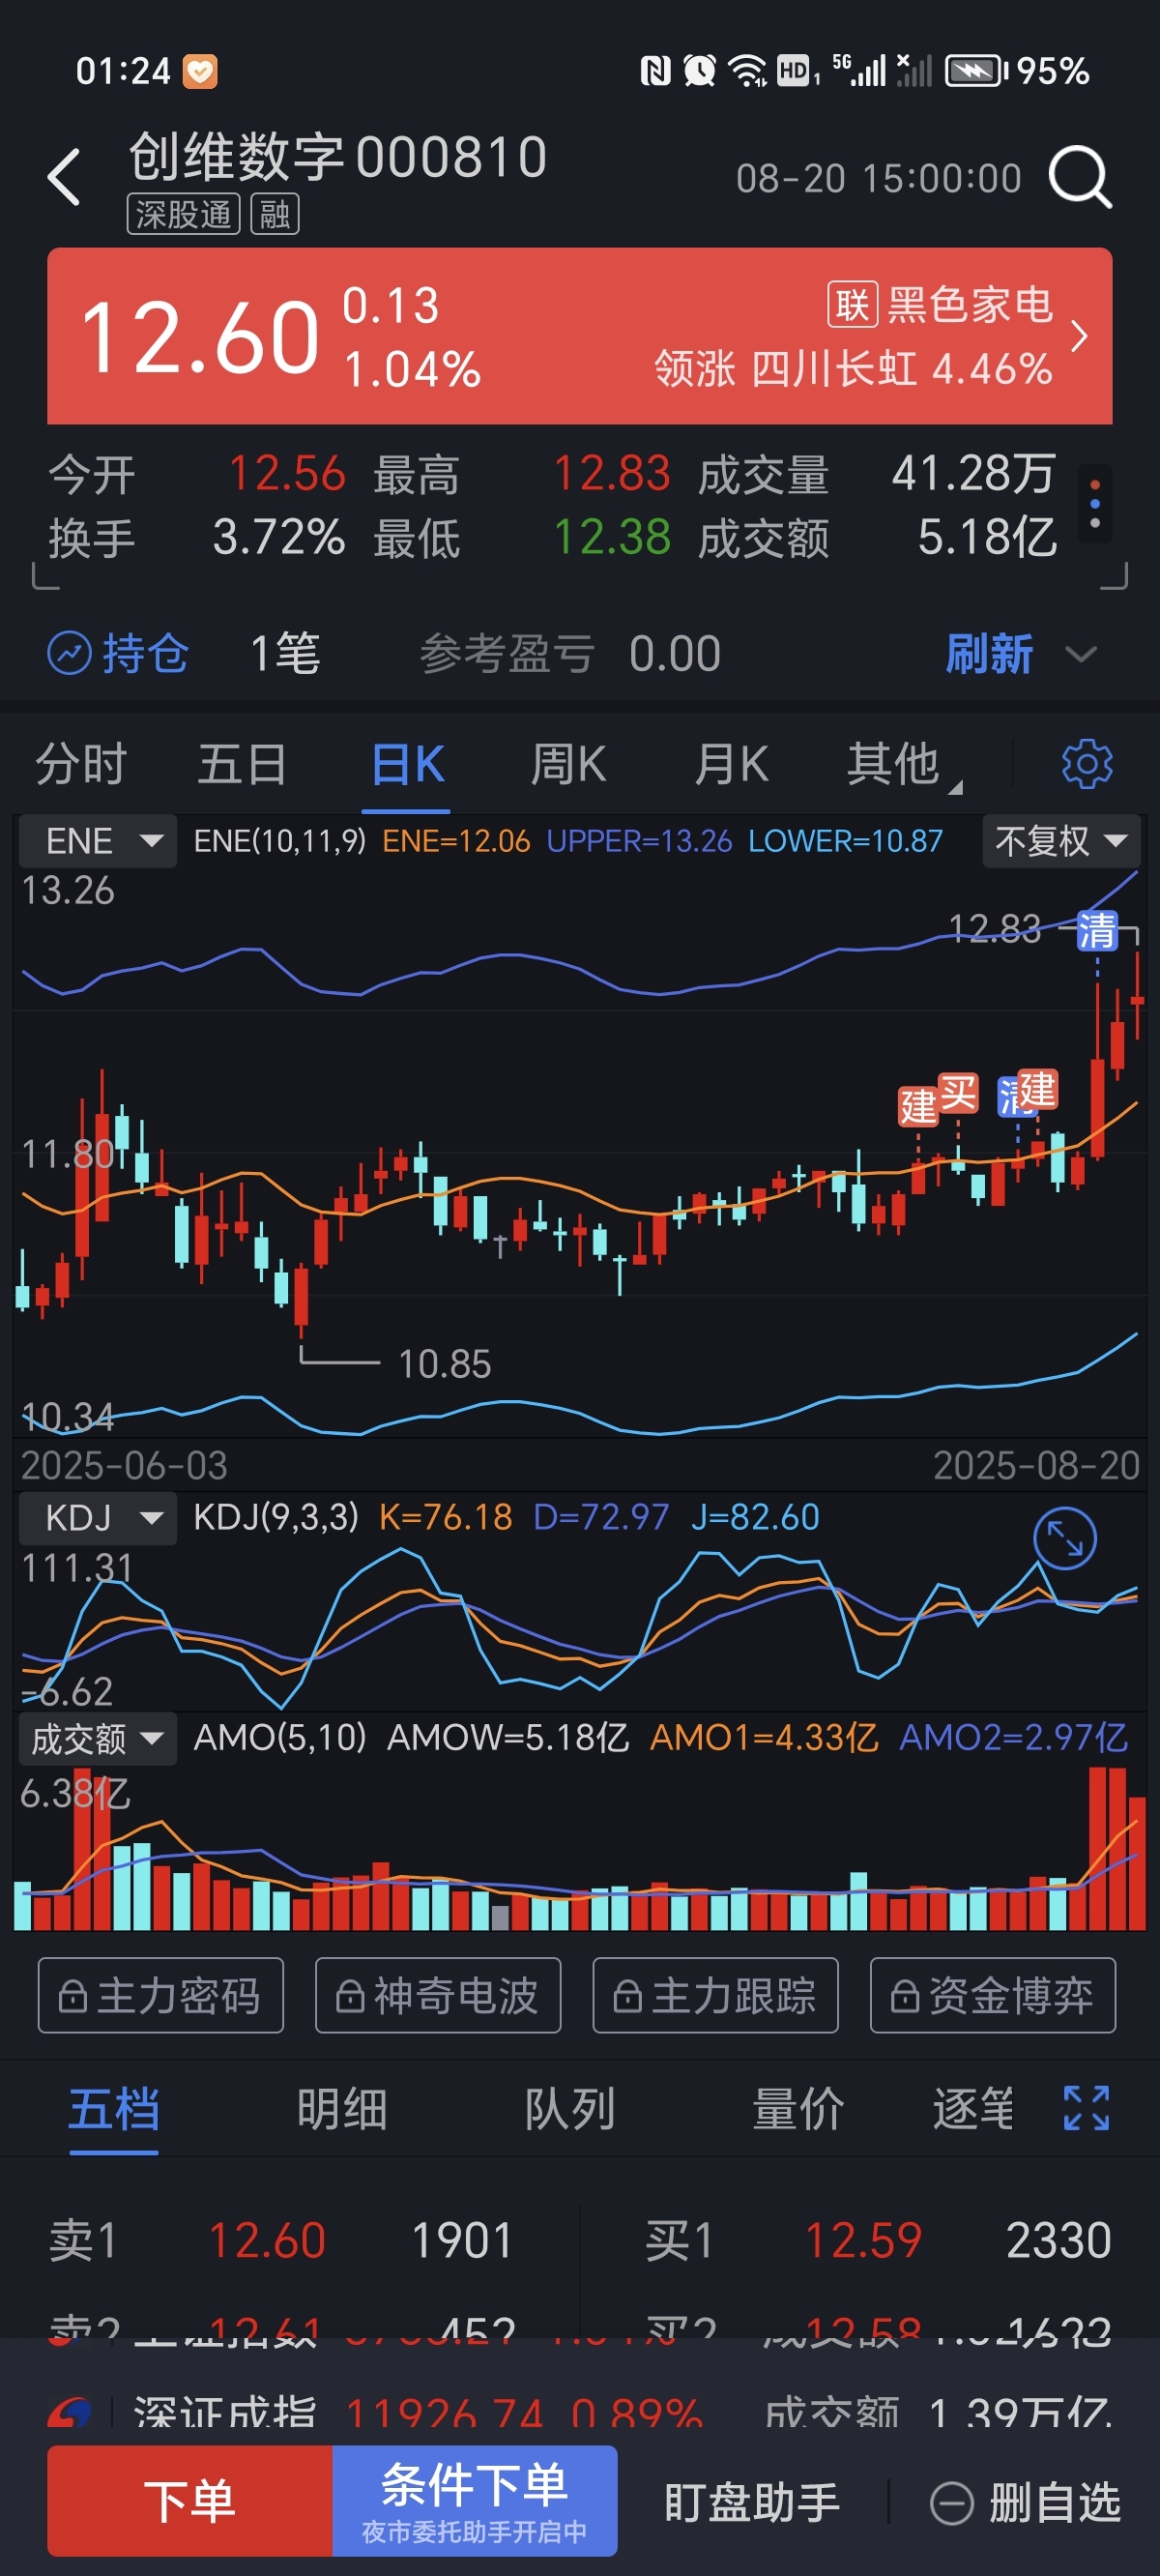
Task: Tap the 今开 12.56 value
Action: click(x=287, y=474)
